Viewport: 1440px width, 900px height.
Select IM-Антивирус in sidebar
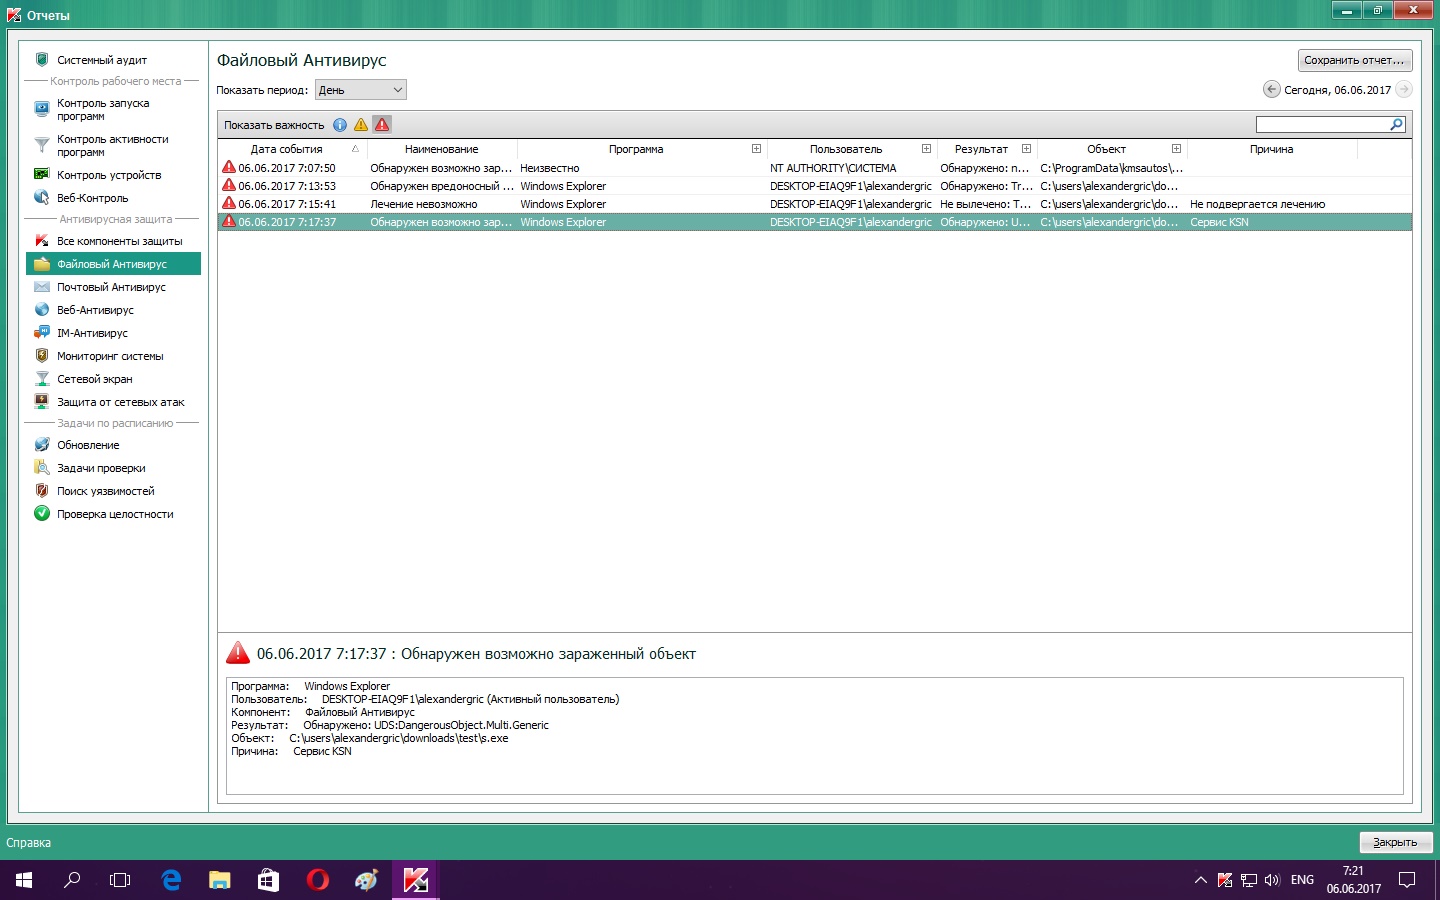[x=92, y=333]
